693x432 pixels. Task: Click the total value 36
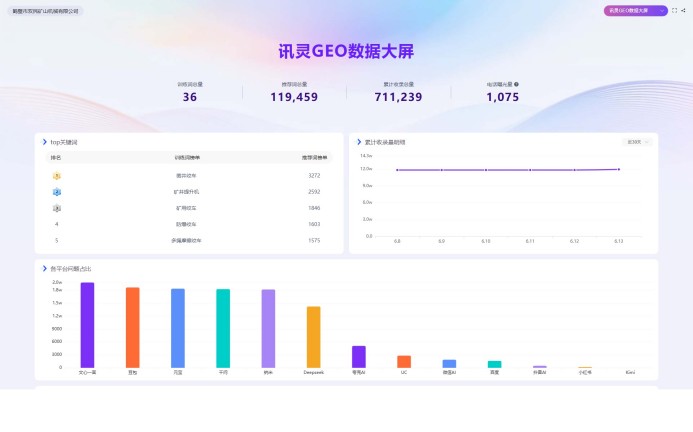click(x=190, y=97)
